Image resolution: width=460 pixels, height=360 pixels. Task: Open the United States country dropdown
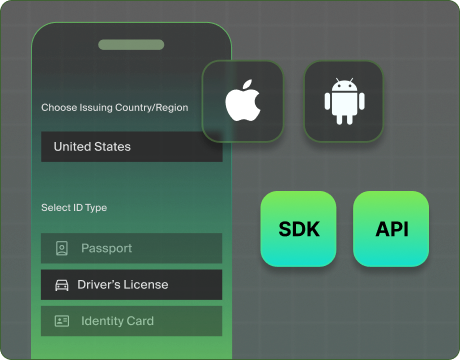pyautogui.click(x=132, y=147)
